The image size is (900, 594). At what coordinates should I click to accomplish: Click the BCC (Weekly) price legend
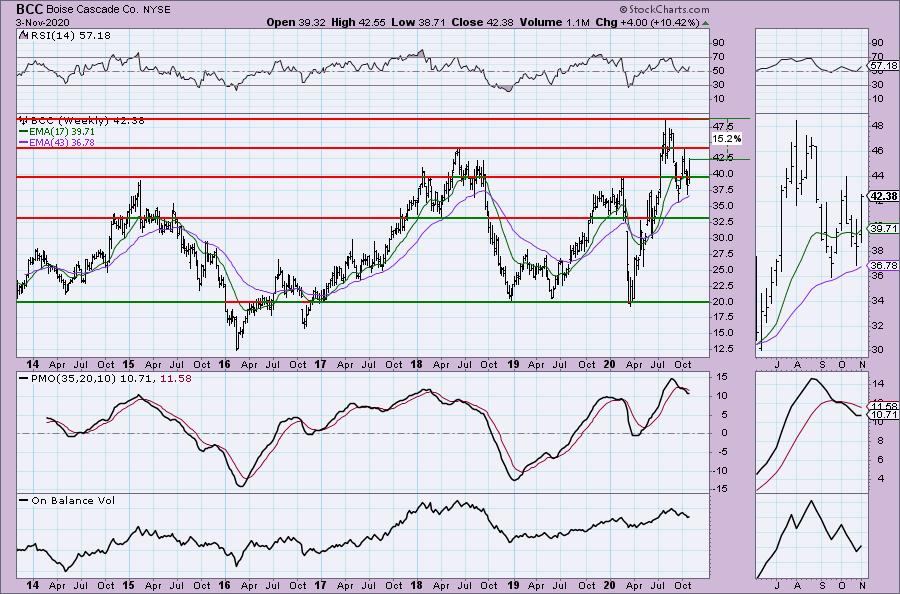point(87,121)
